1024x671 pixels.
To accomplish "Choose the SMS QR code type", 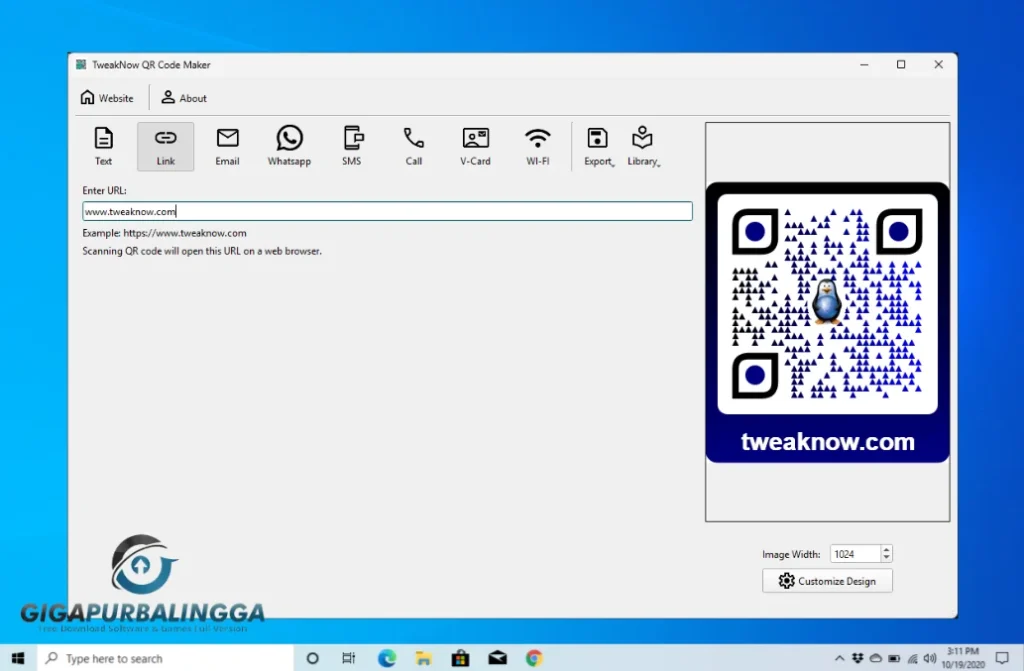I will point(352,145).
